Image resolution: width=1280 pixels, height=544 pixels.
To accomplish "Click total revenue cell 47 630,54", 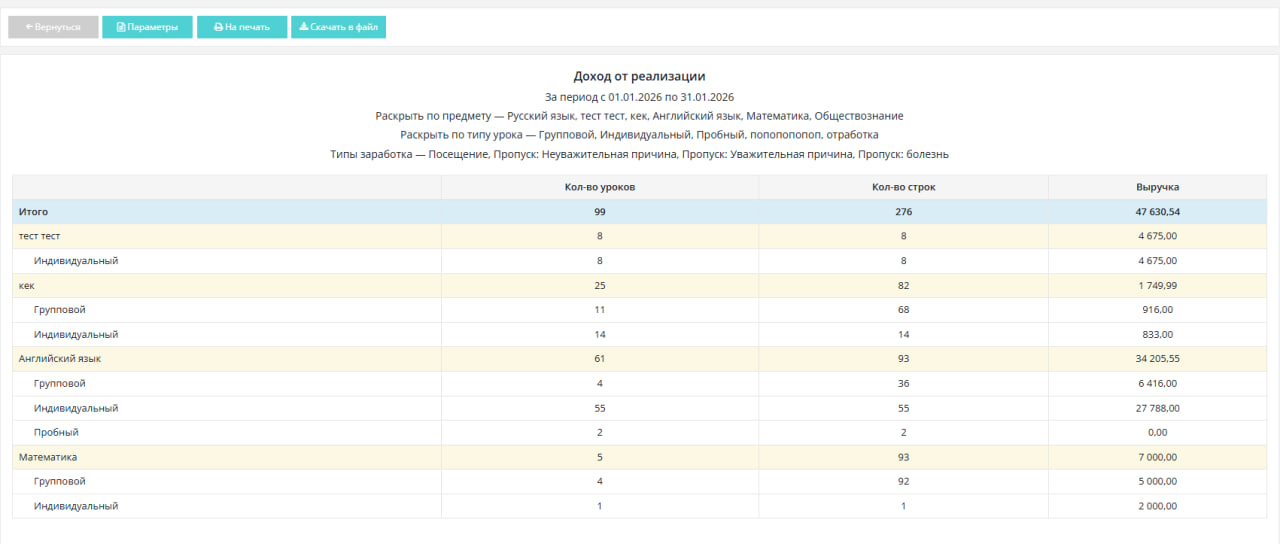I will tap(1157, 212).
